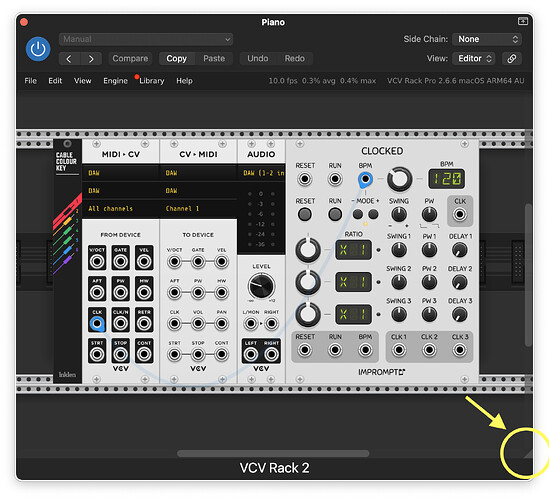Click the MODE minus button on Clocked
Viewport: 549px width, 499px height.
click(357, 214)
